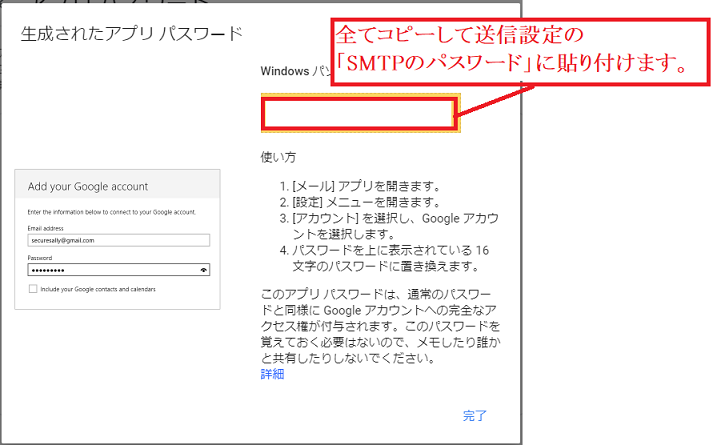Image resolution: width=717 pixels, height=445 pixels.
Task: Select the generated app password box
Action: [360, 113]
